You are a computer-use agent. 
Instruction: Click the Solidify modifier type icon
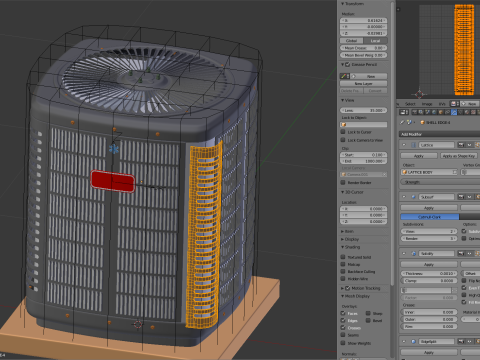pos(414,253)
